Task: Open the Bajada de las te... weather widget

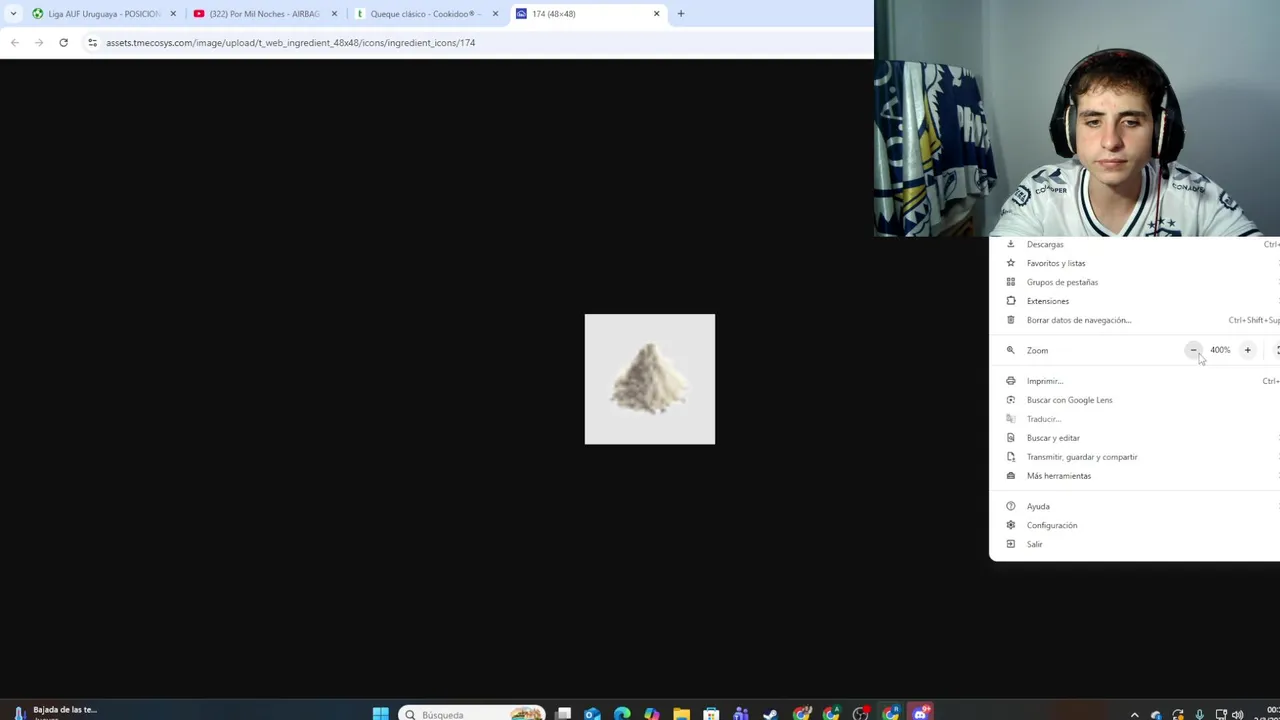Action: [55, 712]
